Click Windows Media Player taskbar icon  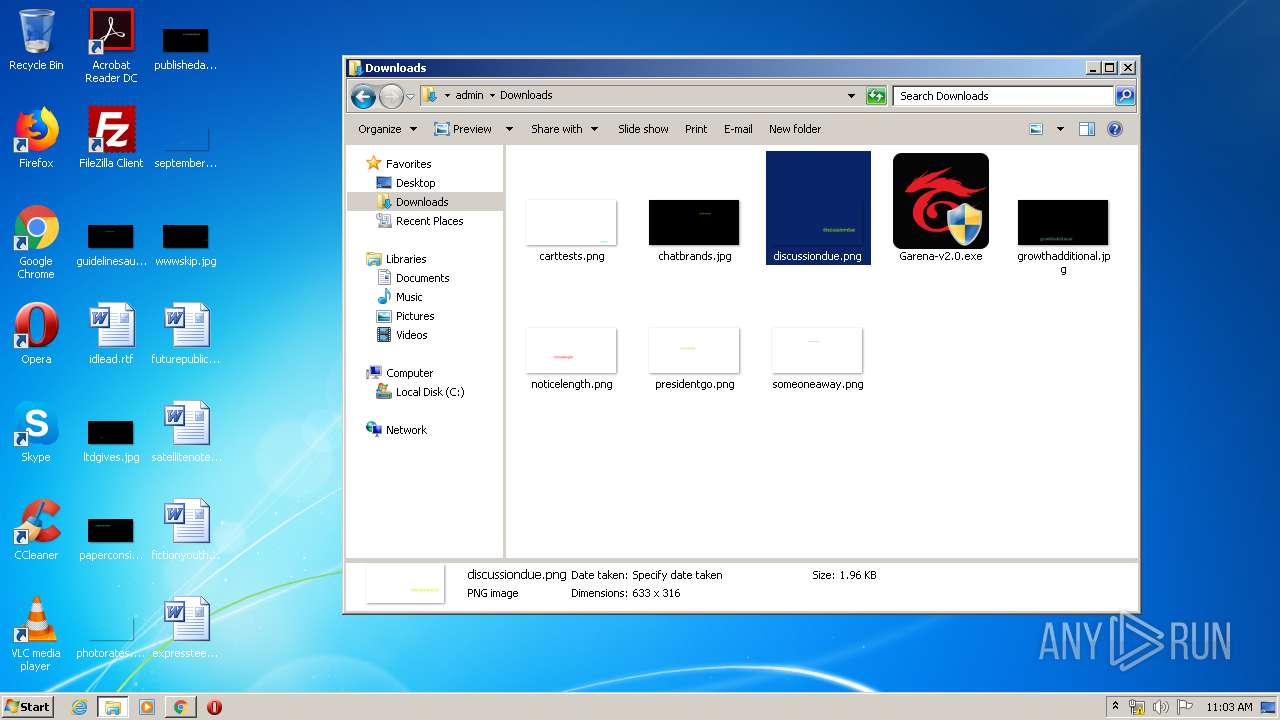click(147, 707)
